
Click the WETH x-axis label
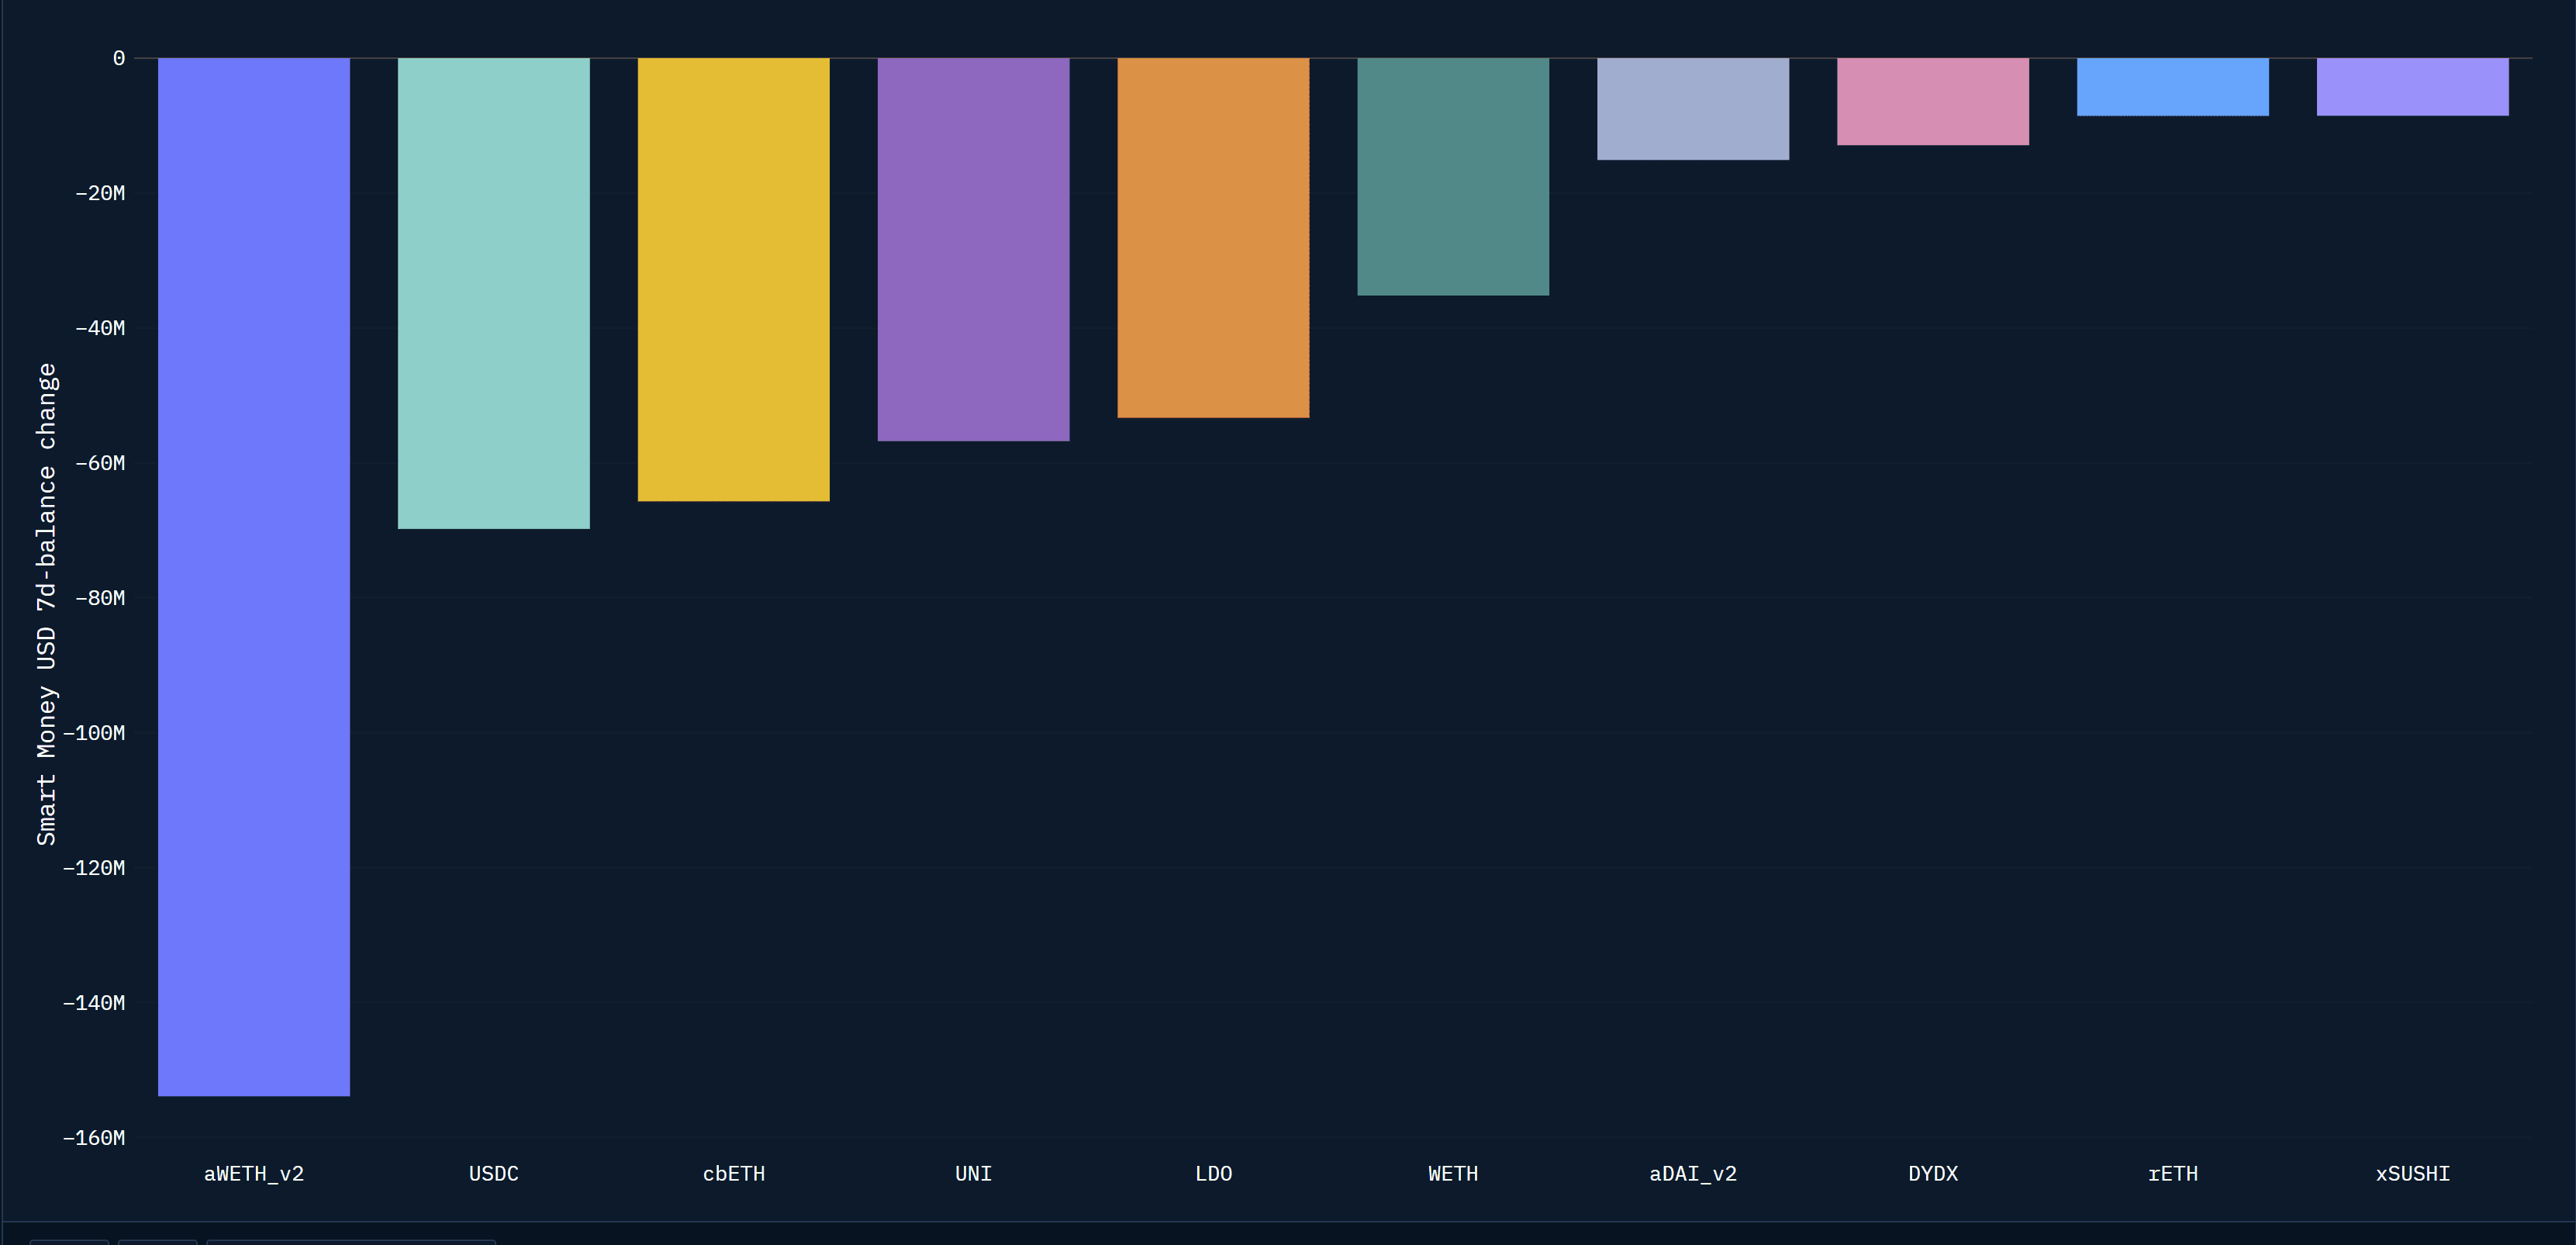[1452, 1174]
